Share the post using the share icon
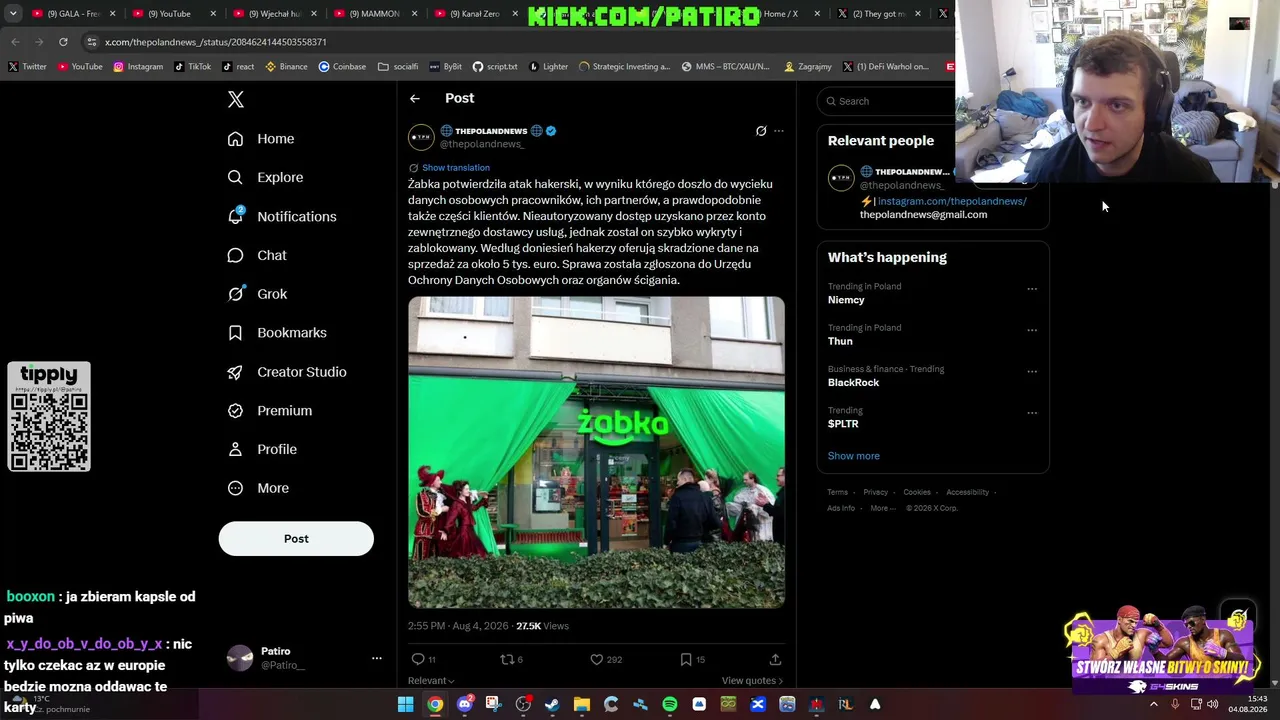This screenshot has width=1280, height=720. coord(775,659)
